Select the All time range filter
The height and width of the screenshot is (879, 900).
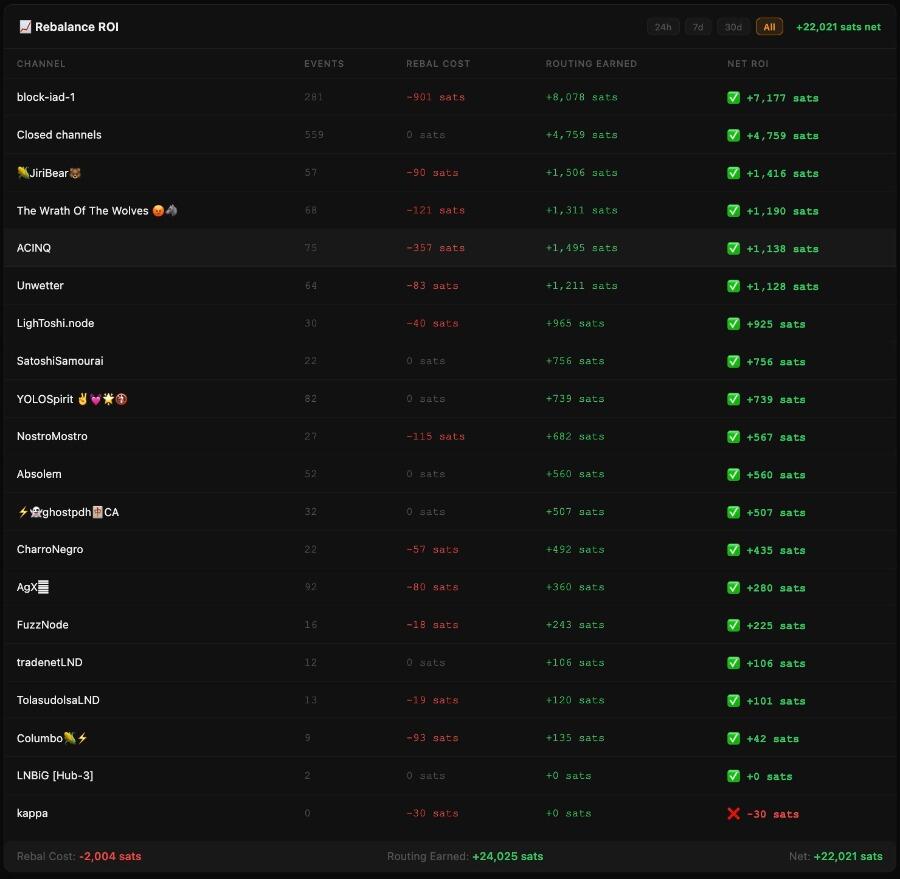(769, 27)
